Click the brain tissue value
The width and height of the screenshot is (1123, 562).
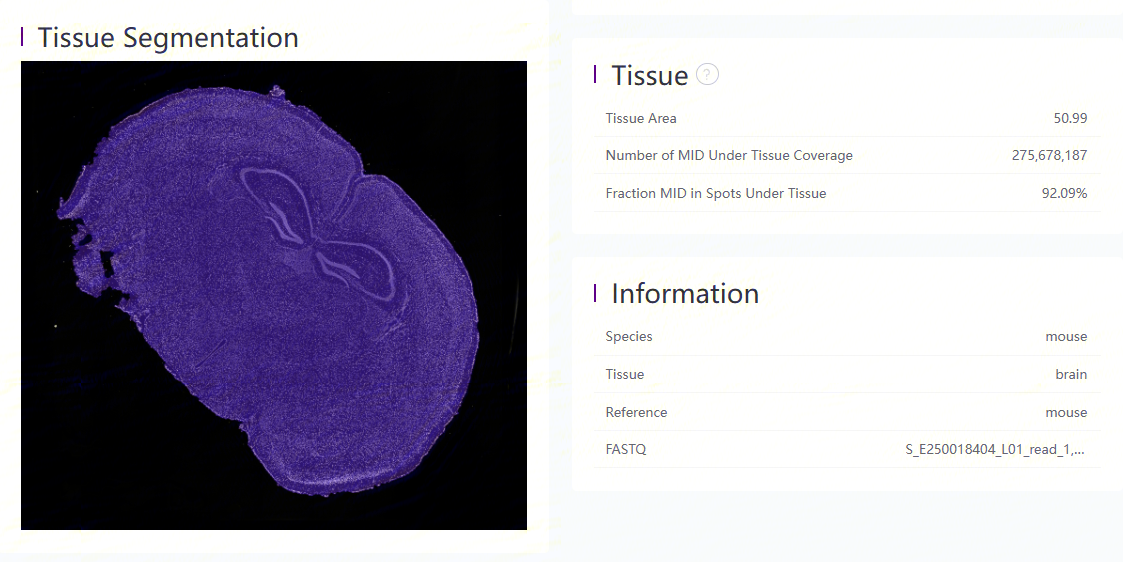[x=1071, y=374]
